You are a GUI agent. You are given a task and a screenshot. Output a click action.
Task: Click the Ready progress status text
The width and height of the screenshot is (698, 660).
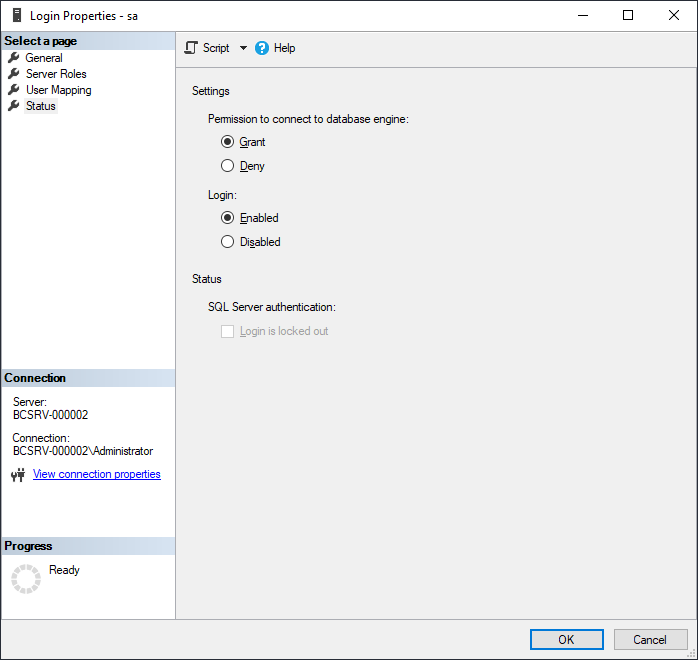pos(64,570)
